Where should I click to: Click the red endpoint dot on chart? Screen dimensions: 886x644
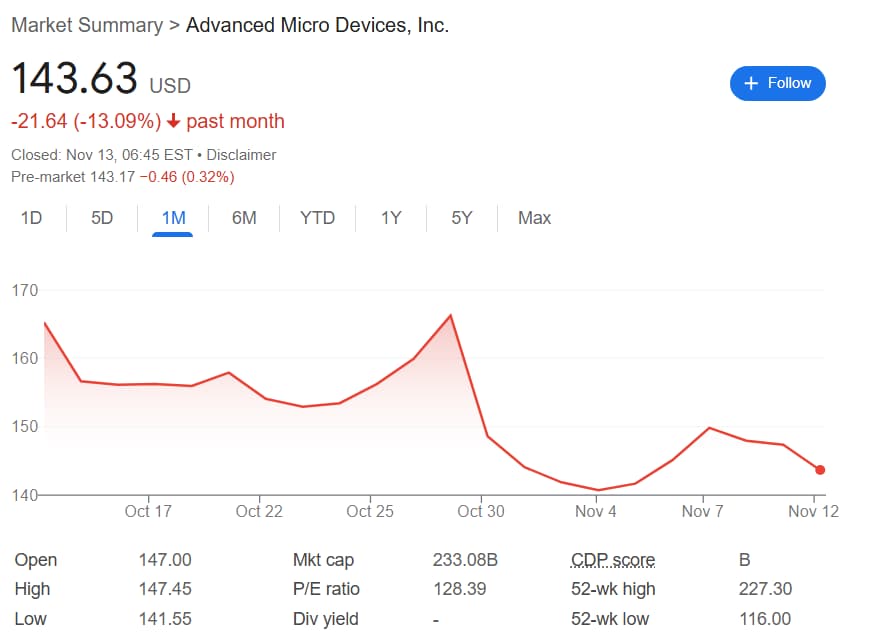coord(820,469)
